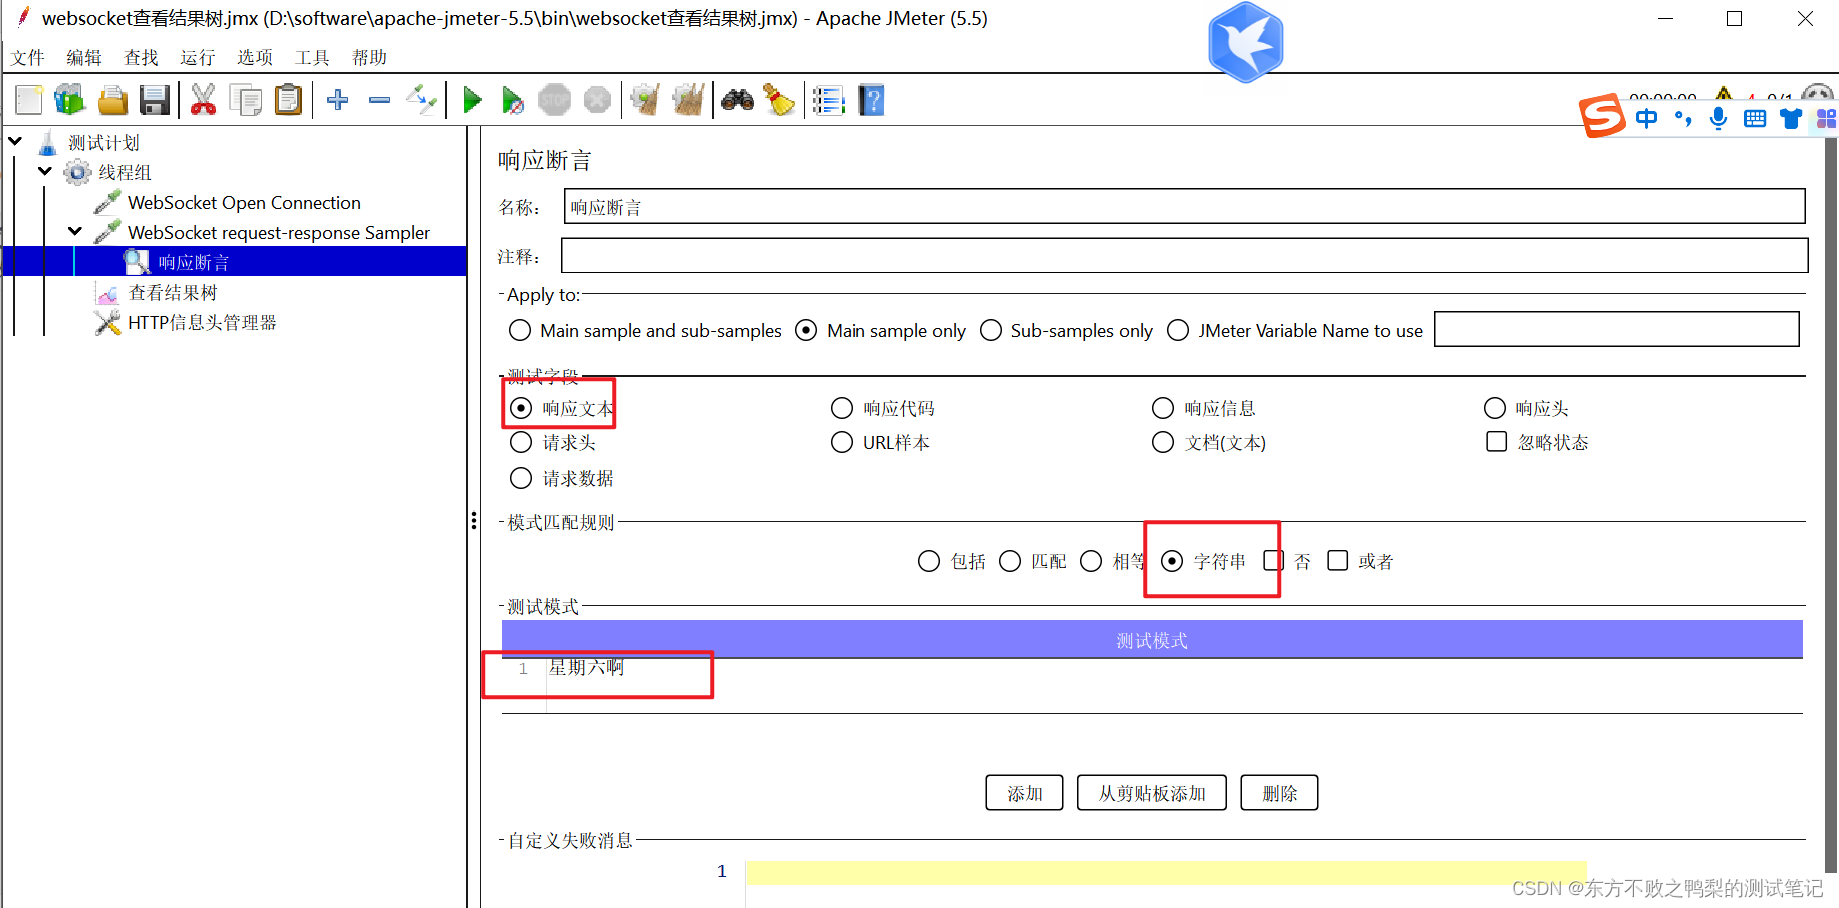
Task: Expand all nodes with the blue plus icon
Action: click(338, 100)
